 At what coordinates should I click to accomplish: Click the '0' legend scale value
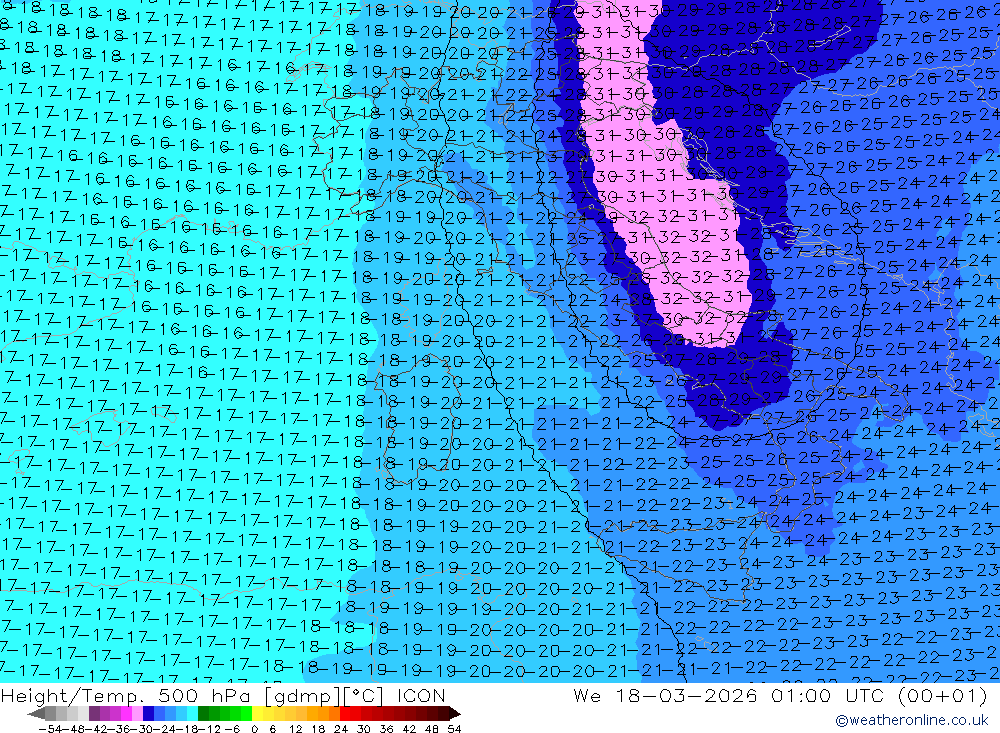pos(254,729)
